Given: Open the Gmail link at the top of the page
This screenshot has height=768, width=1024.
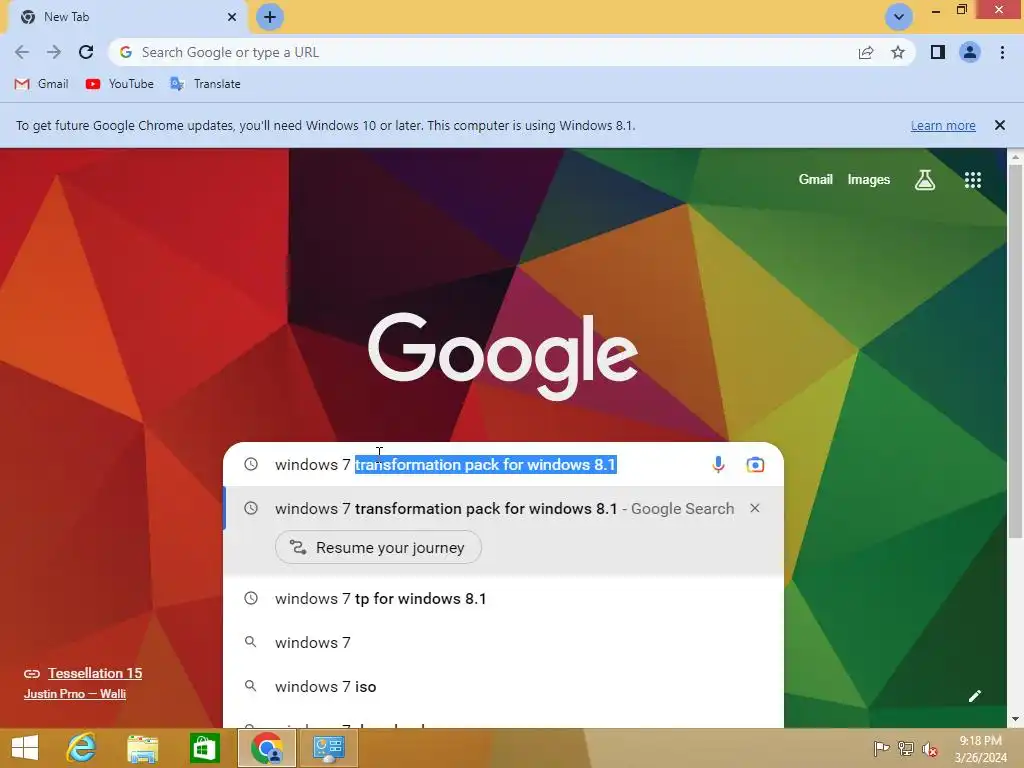Looking at the screenshot, I should [816, 180].
